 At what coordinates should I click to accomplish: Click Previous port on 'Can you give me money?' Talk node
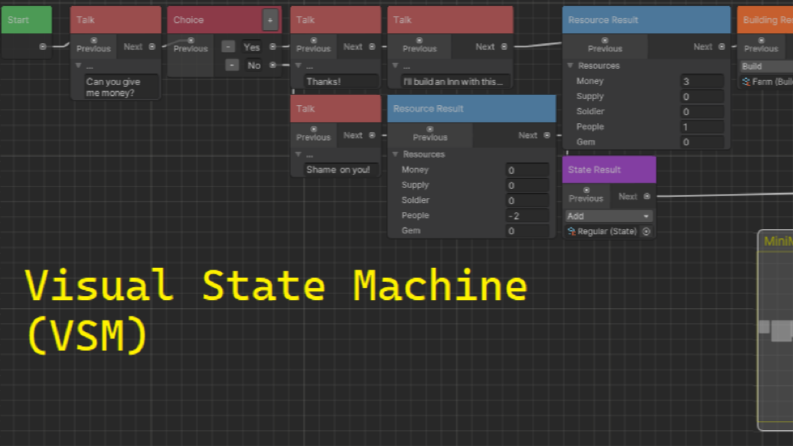tap(94, 40)
